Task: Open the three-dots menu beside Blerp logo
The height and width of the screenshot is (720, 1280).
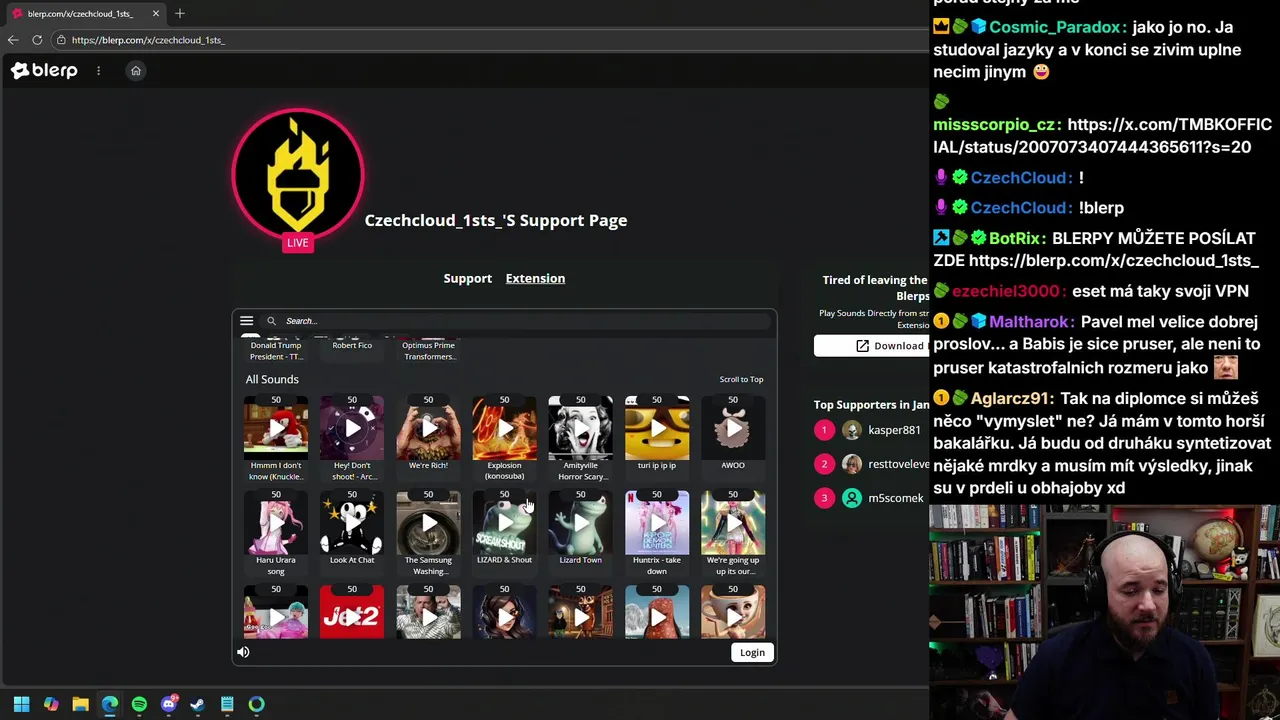Action: 98,70
